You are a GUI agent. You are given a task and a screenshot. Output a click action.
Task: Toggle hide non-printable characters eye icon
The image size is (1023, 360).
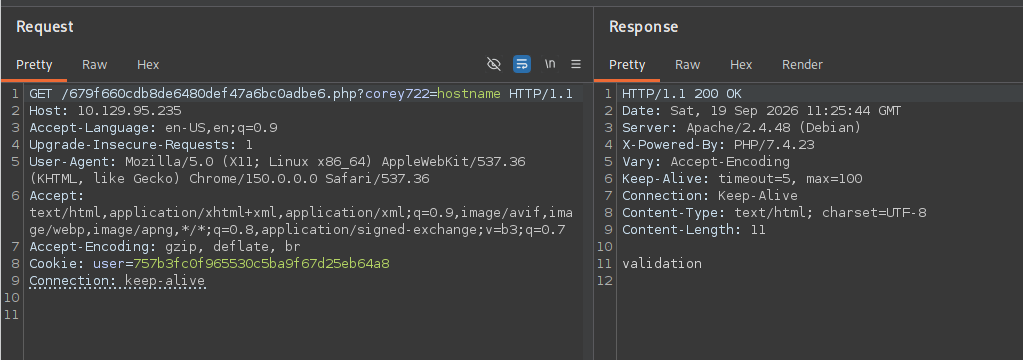pos(494,64)
